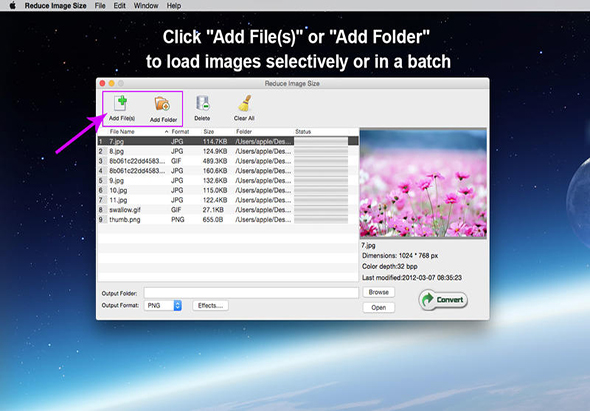
Task: Click the progress bar for thumb.png
Action: tap(321, 220)
